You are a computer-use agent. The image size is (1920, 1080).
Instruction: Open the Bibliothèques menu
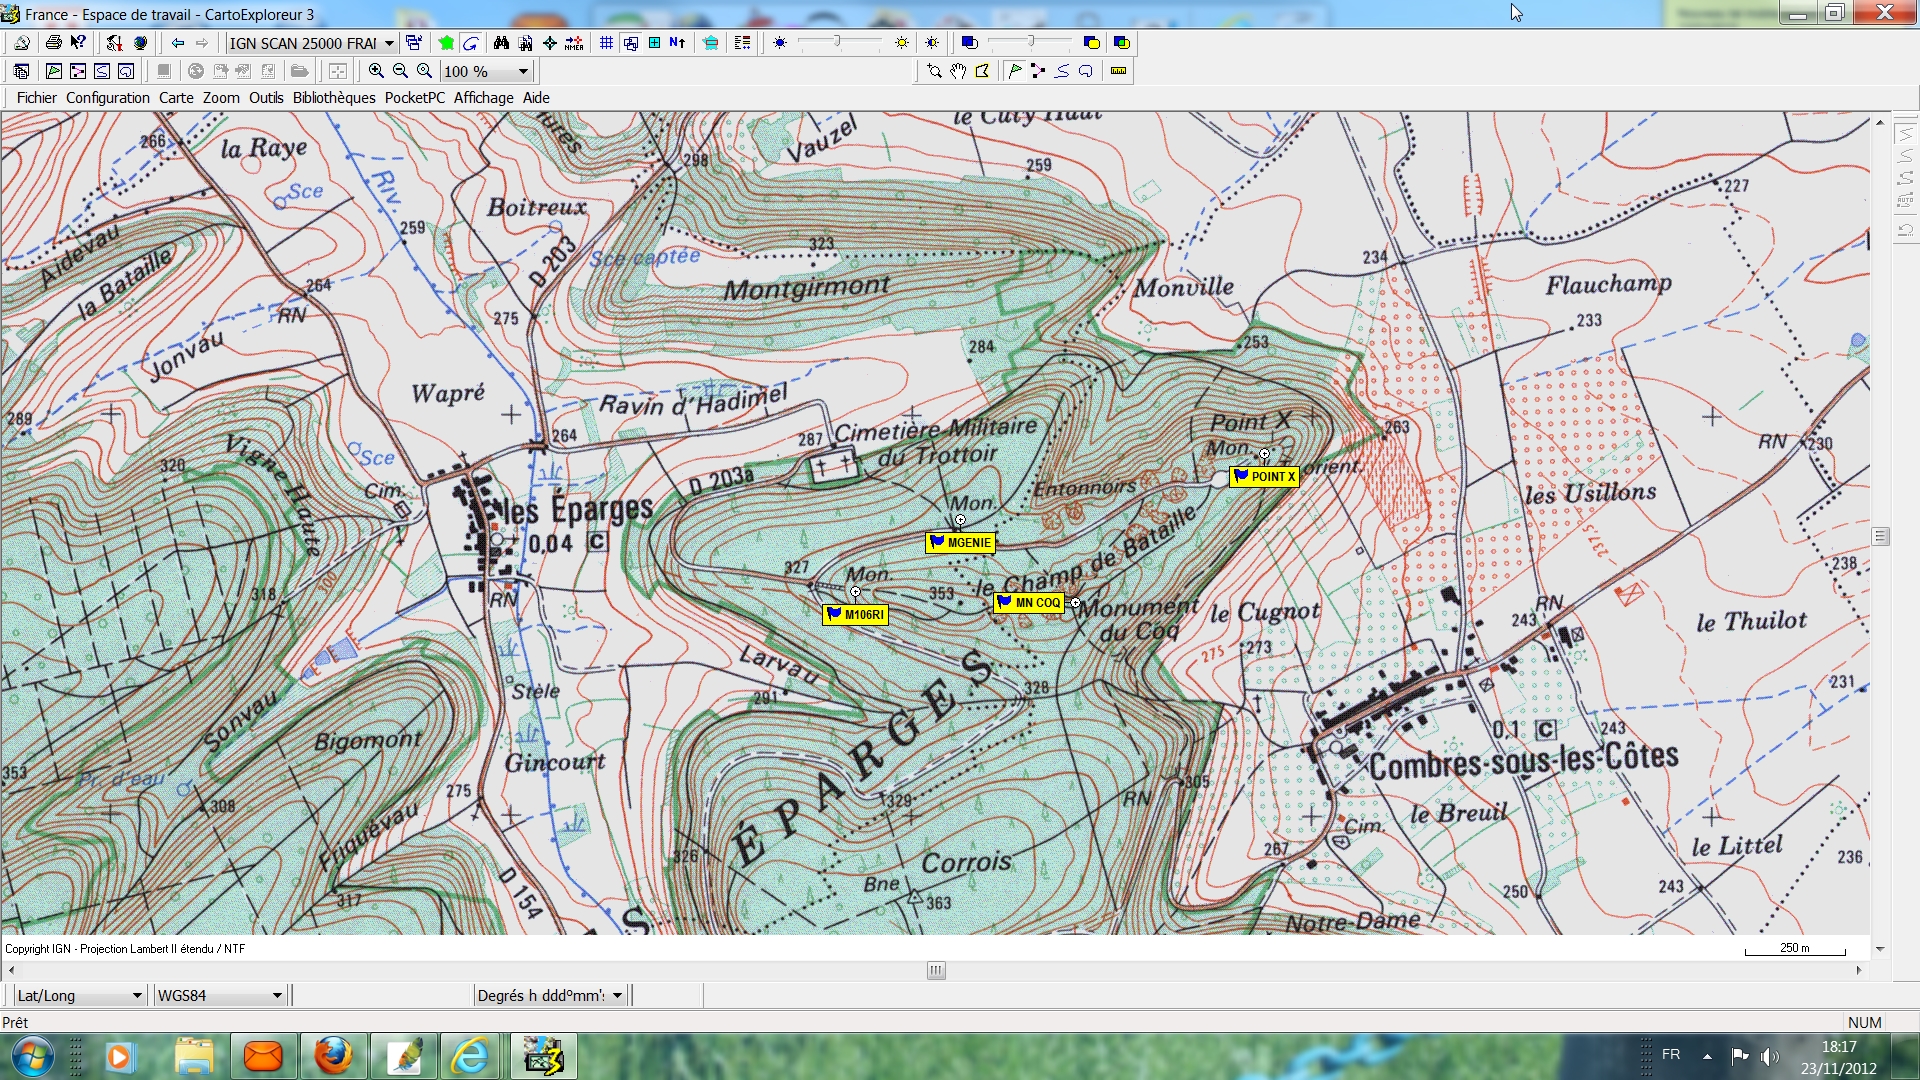tap(334, 98)
